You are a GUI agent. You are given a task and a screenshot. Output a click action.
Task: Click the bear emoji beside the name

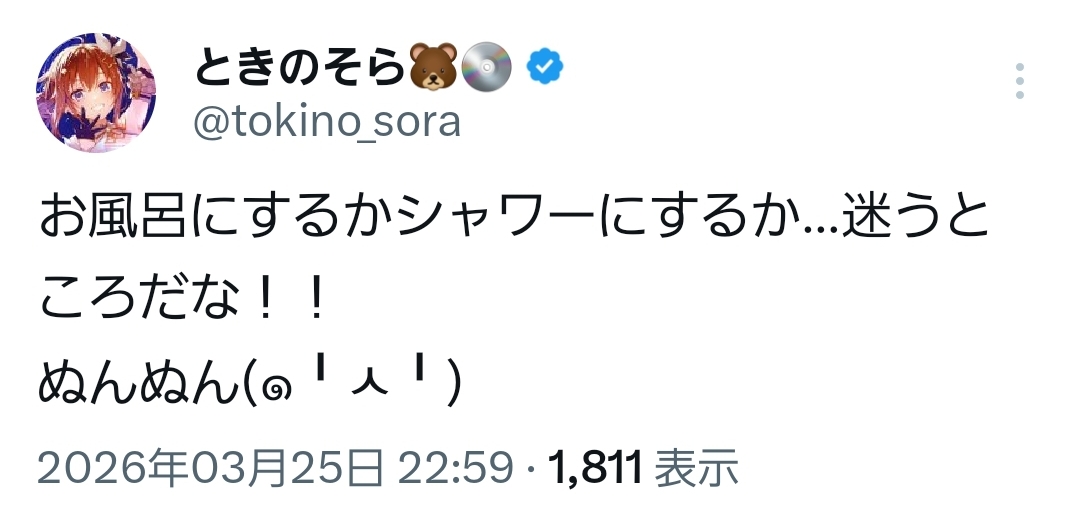pos(434,67)
